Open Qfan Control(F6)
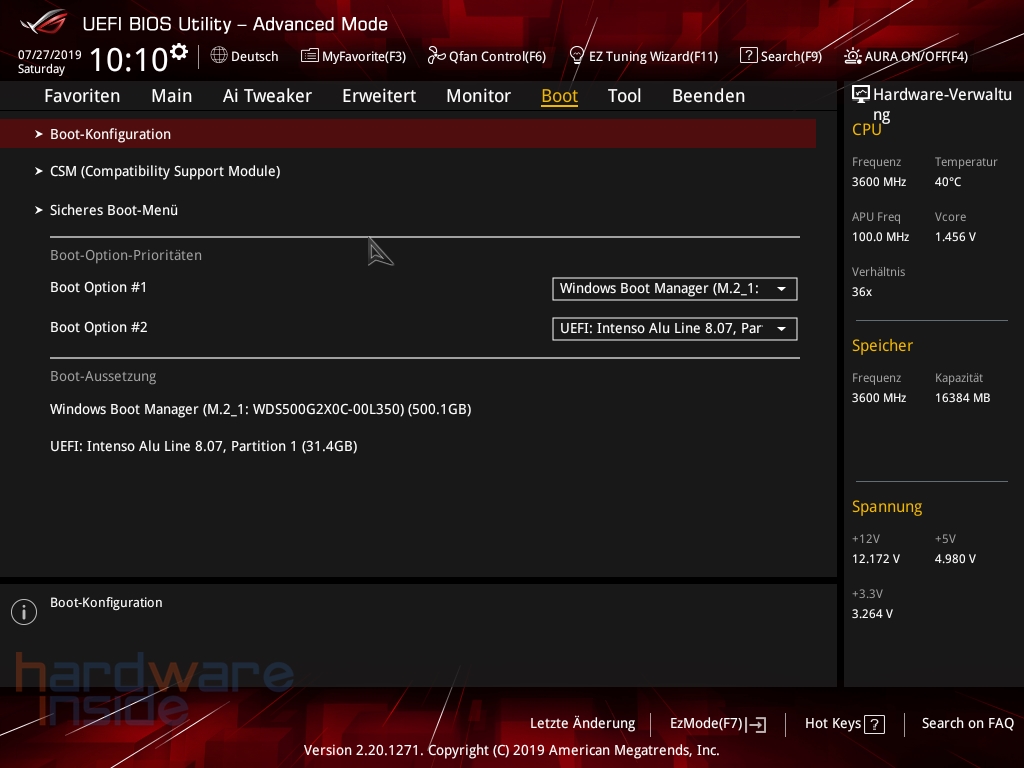 (x=487, y=56)
